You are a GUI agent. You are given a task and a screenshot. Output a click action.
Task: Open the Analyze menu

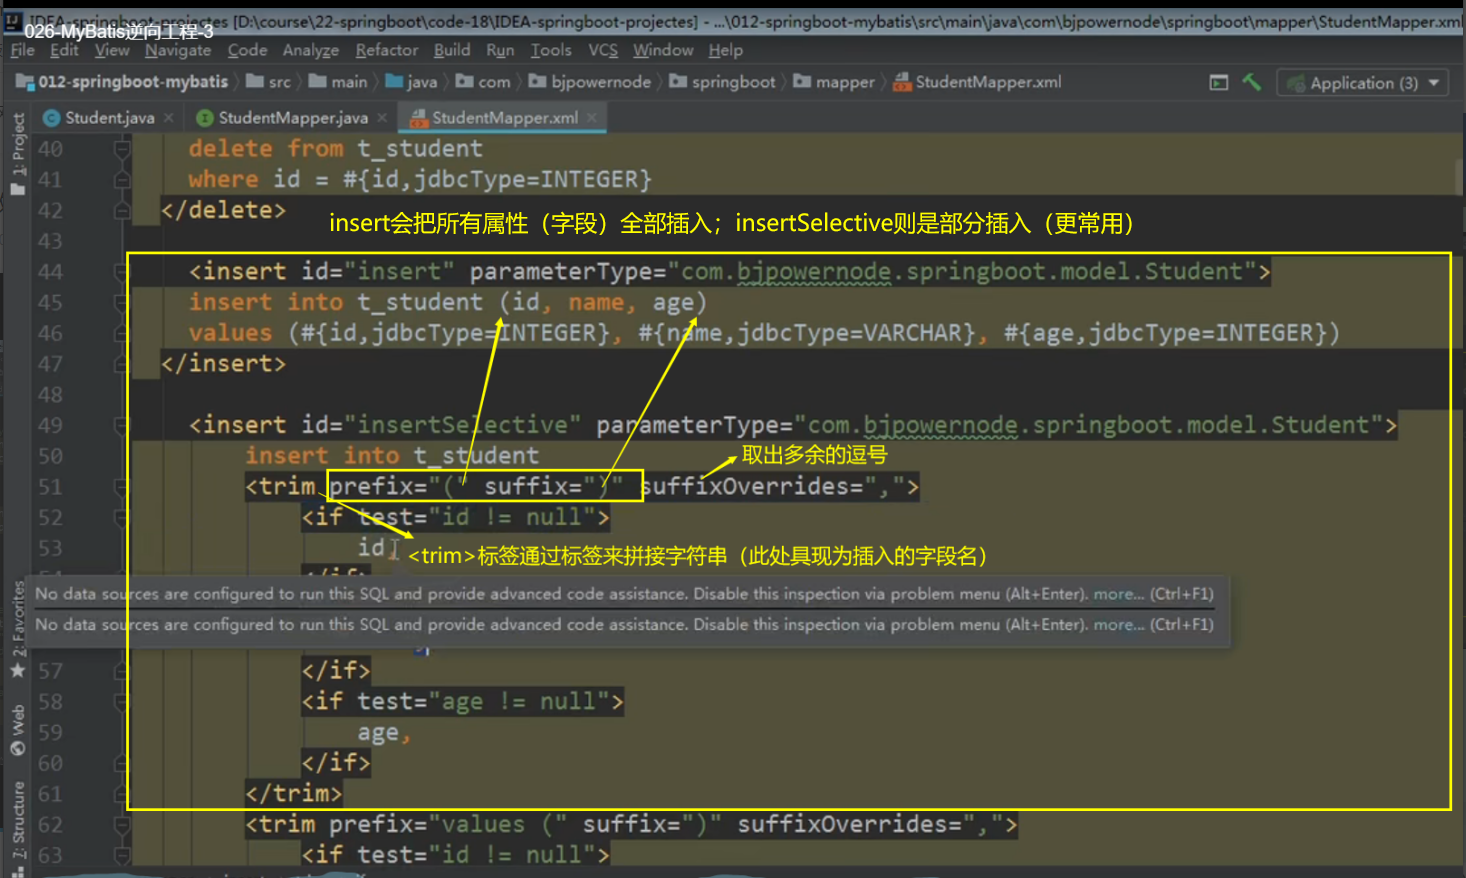311,50
